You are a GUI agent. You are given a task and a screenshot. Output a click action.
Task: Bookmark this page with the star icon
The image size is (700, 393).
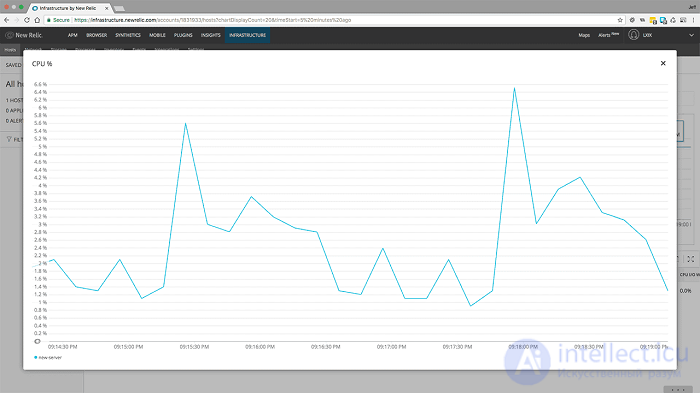coord(620,20)
